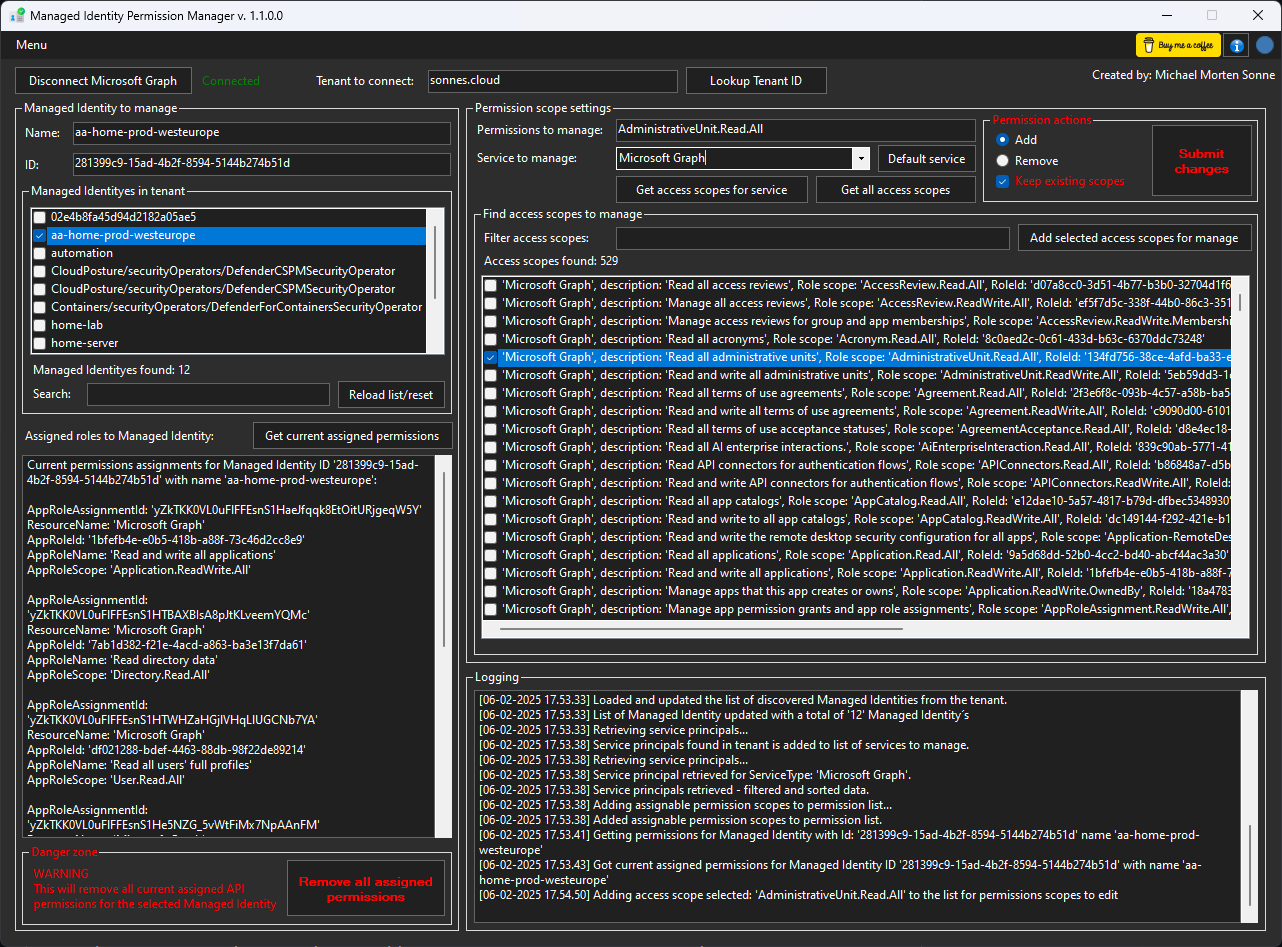This screenshot has height=947, width=1282.
Task: Click Get current assigned permissions
Action: pos(352,436)
